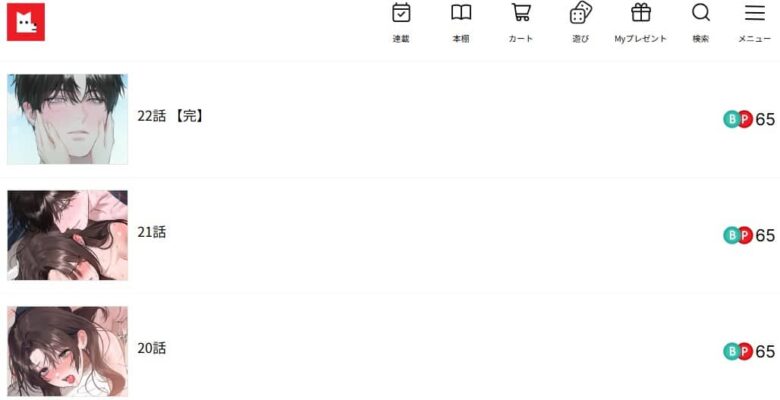
Task: Select the 21話 episode title
Action: click(x=152, y=232)
